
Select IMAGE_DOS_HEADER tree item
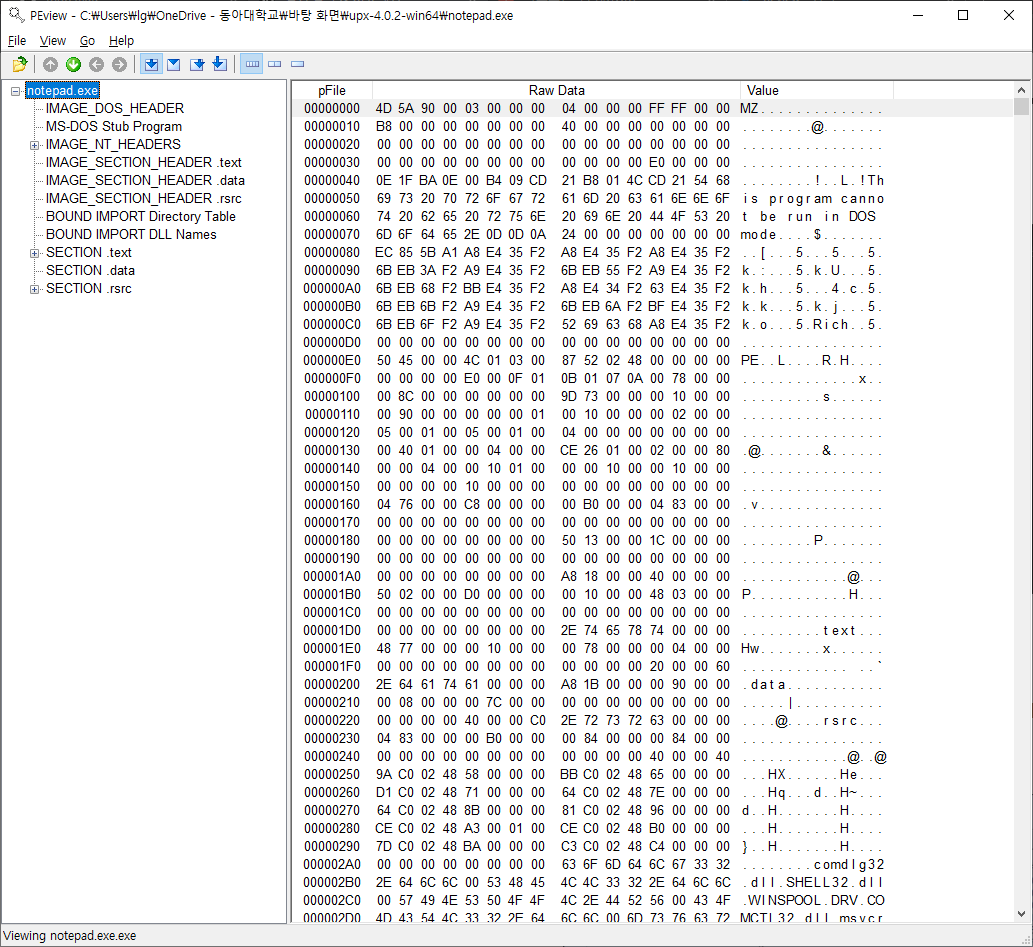(115, 109)
